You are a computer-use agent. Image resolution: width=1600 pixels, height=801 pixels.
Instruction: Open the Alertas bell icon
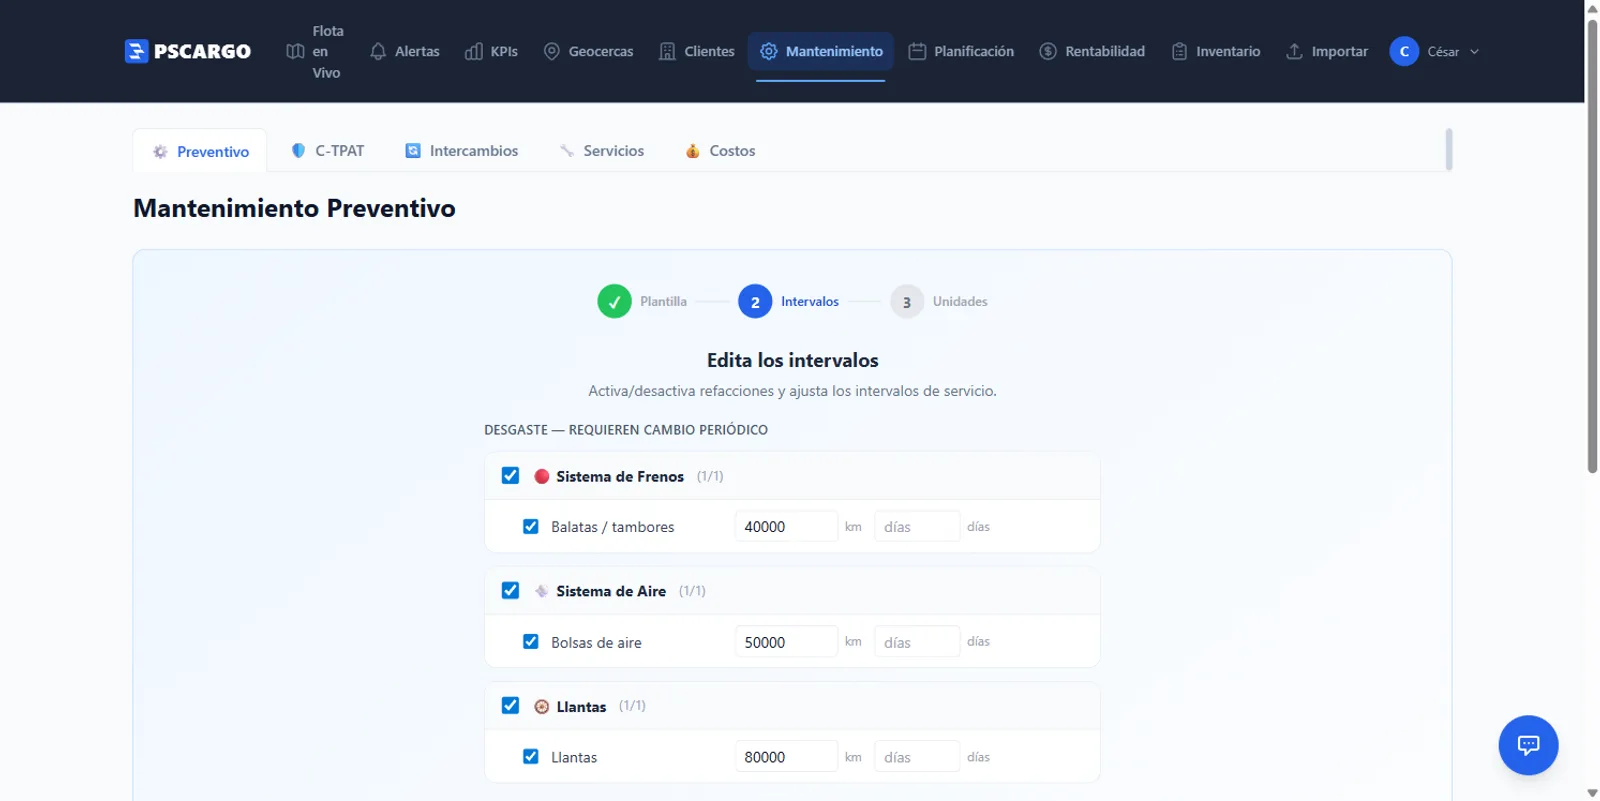point(378,51)
